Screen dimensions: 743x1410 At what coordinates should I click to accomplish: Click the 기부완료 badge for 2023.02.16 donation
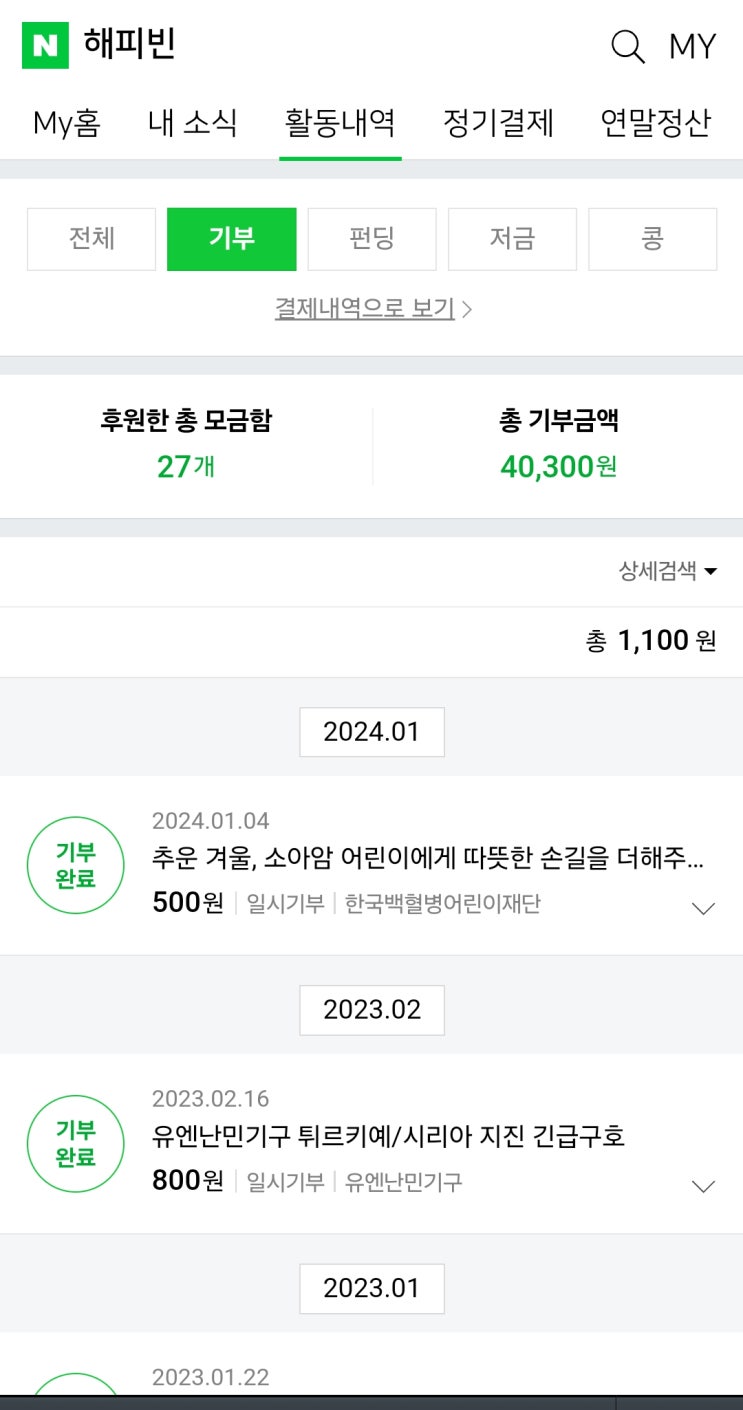tap(75, 1144)
